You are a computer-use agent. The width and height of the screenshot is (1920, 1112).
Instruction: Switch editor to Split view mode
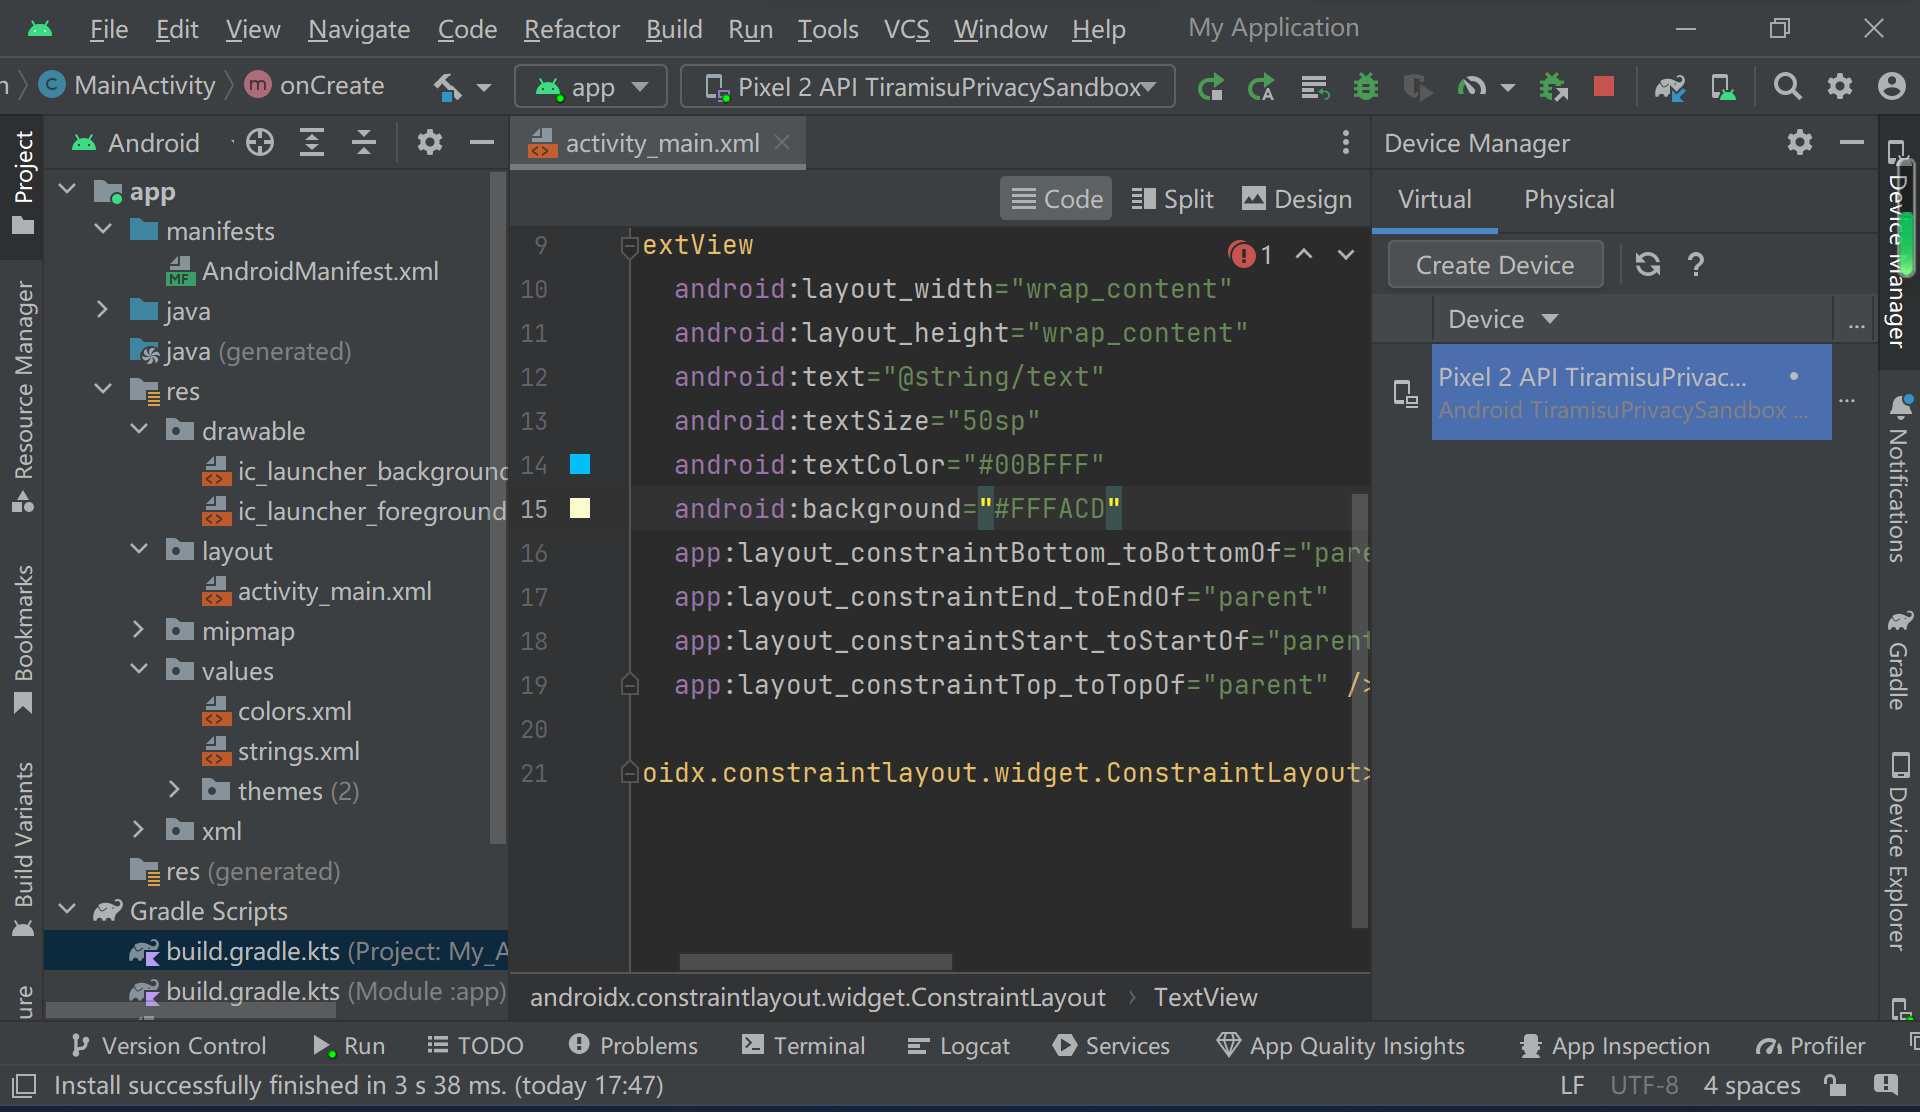[x=1172, y=199]
